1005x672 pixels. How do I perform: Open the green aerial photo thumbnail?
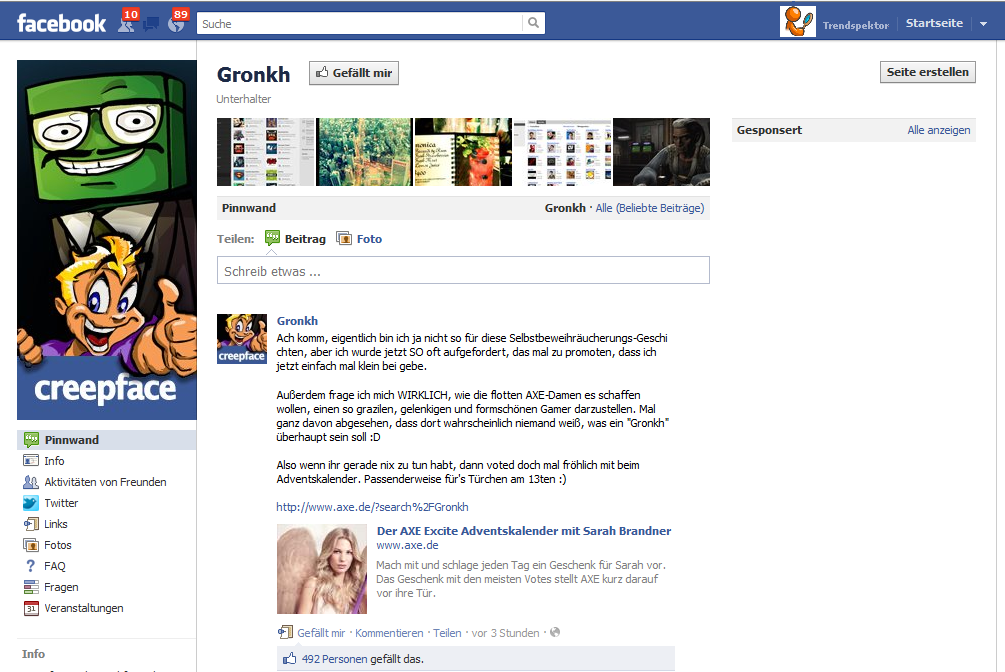364,152
